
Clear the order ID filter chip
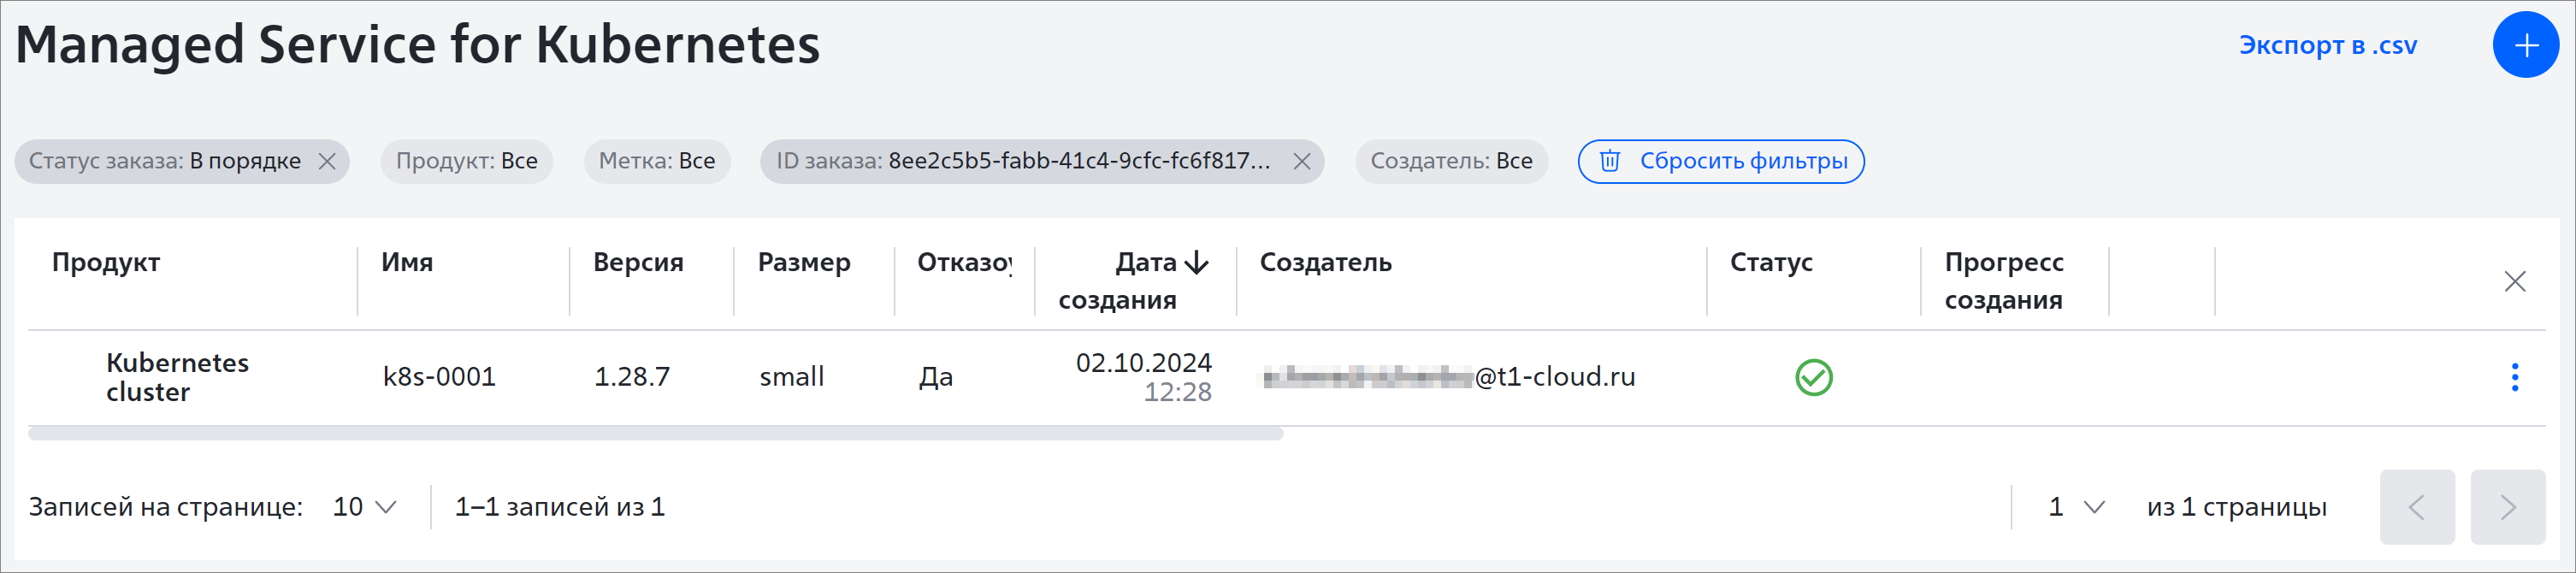pos(1301,161)
